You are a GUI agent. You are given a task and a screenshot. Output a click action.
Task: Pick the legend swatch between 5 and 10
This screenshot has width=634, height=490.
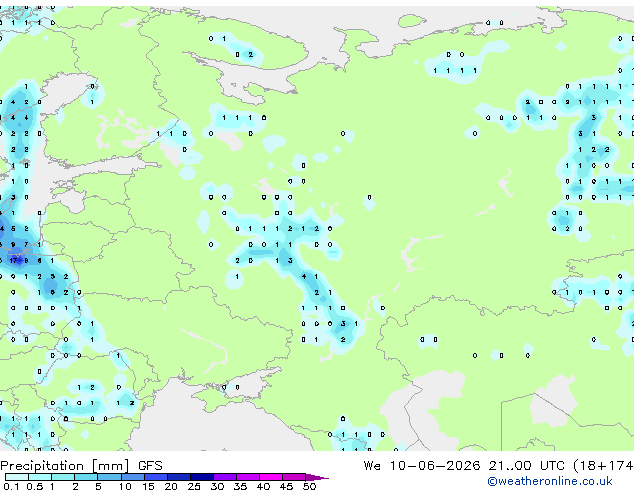110,477
